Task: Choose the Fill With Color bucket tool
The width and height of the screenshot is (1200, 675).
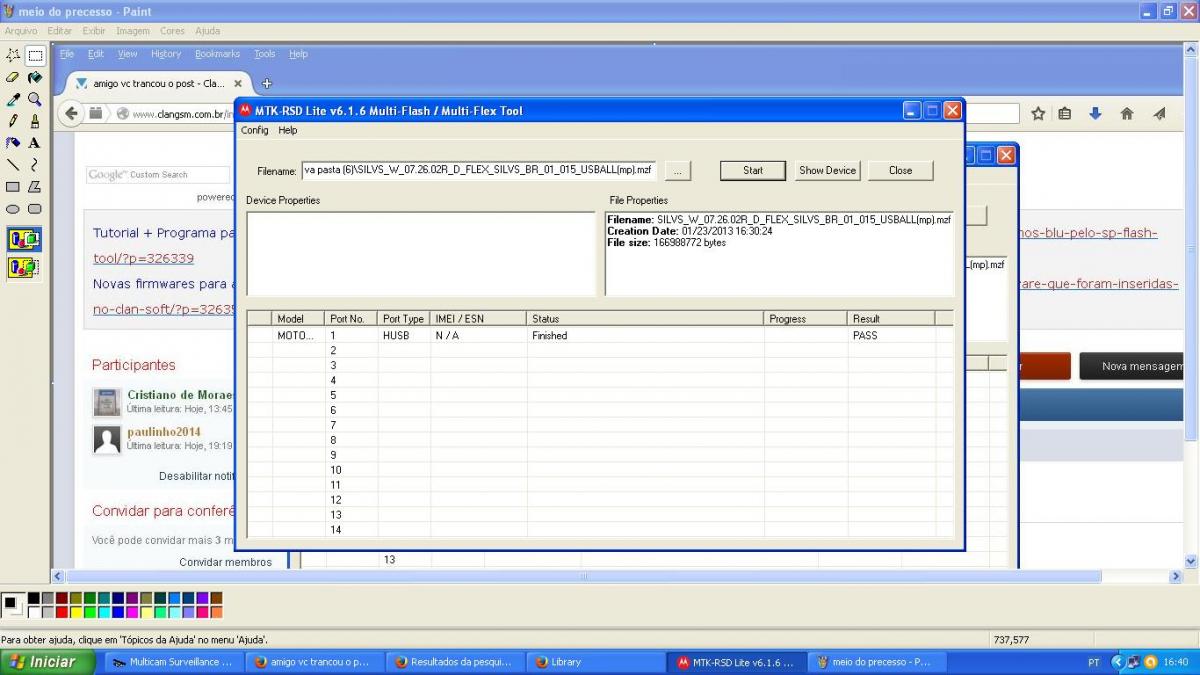Action: (x=34, y=78)
